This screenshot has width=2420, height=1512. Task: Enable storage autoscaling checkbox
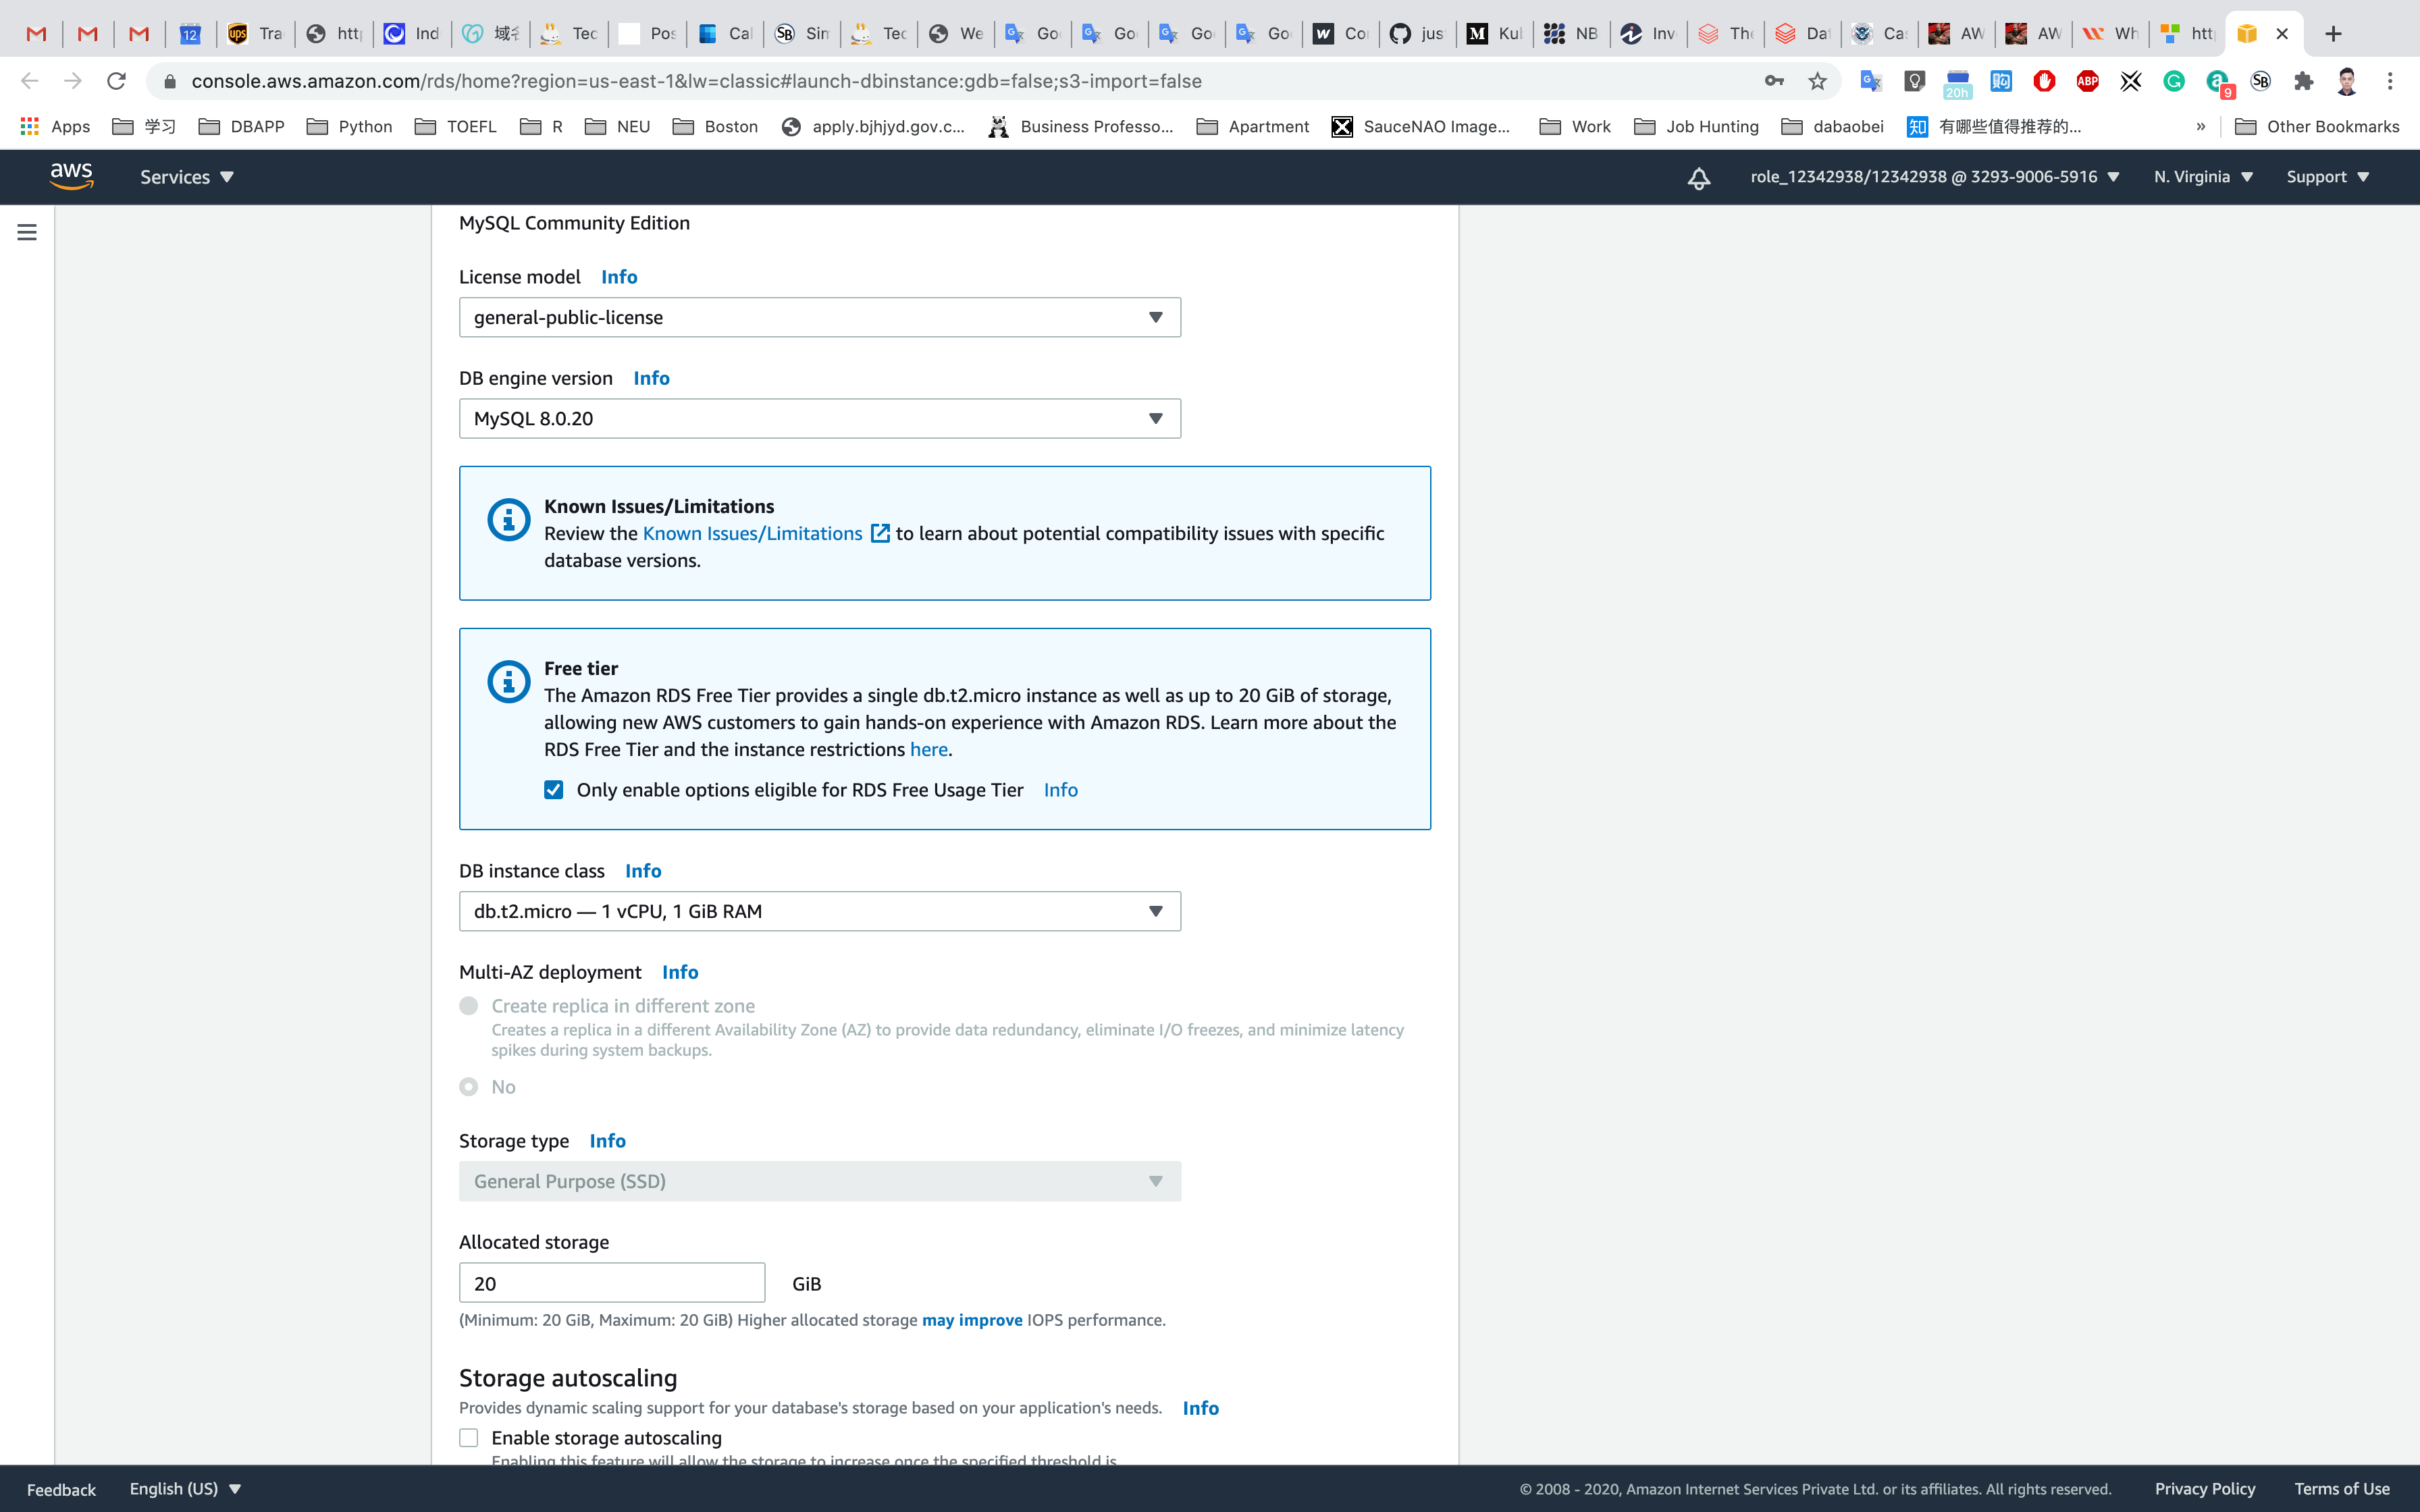pos(469,1437)
